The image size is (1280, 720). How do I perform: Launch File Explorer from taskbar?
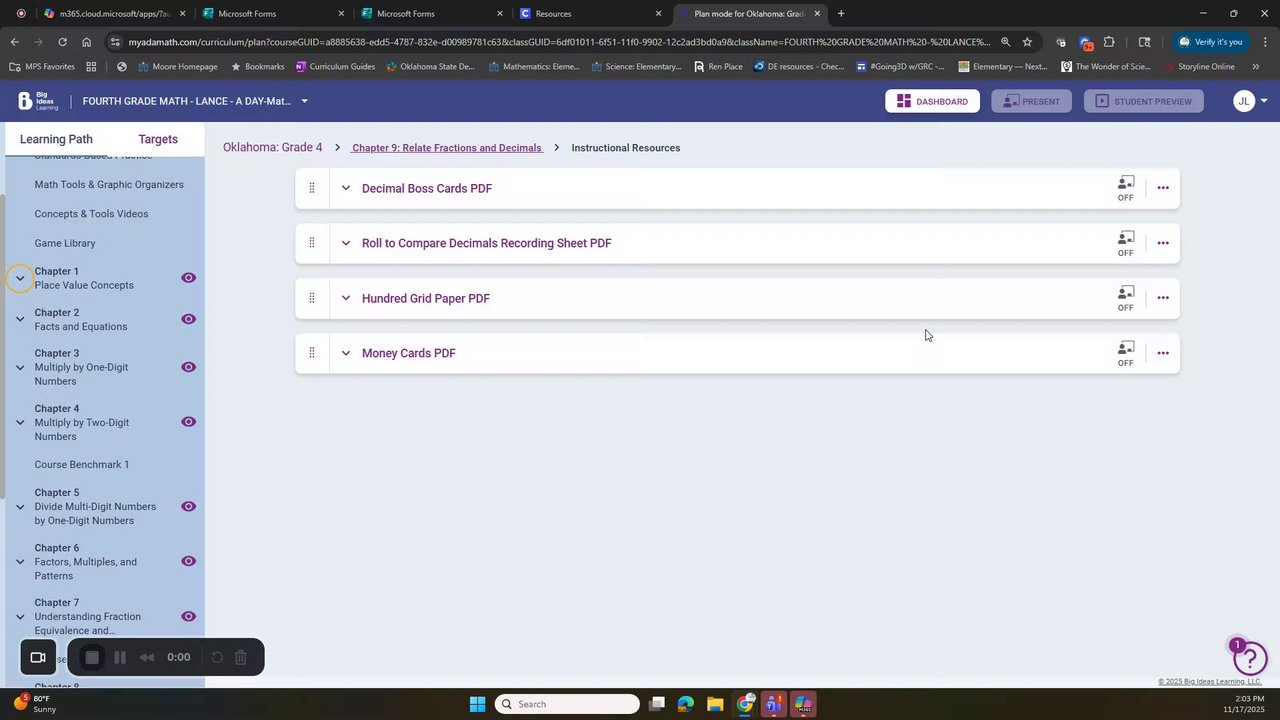coord(715,704)
